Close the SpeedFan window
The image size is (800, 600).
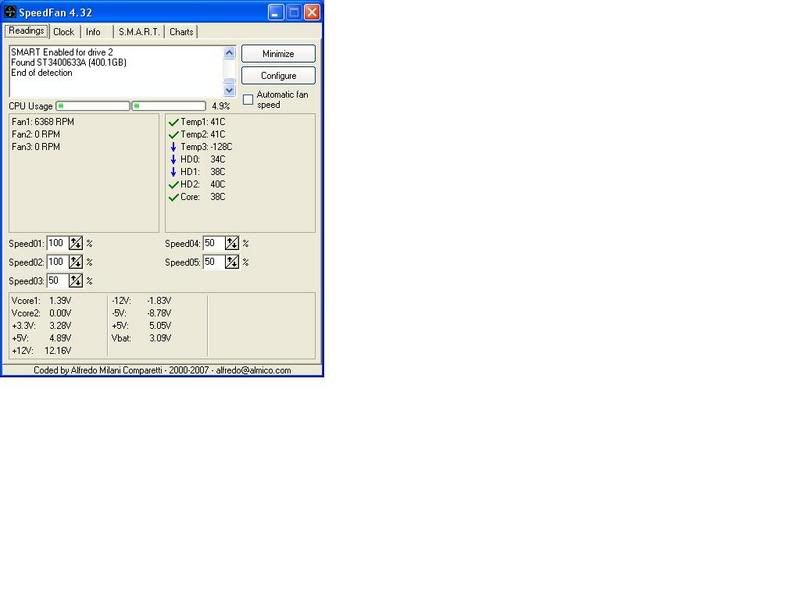[312, 12]
